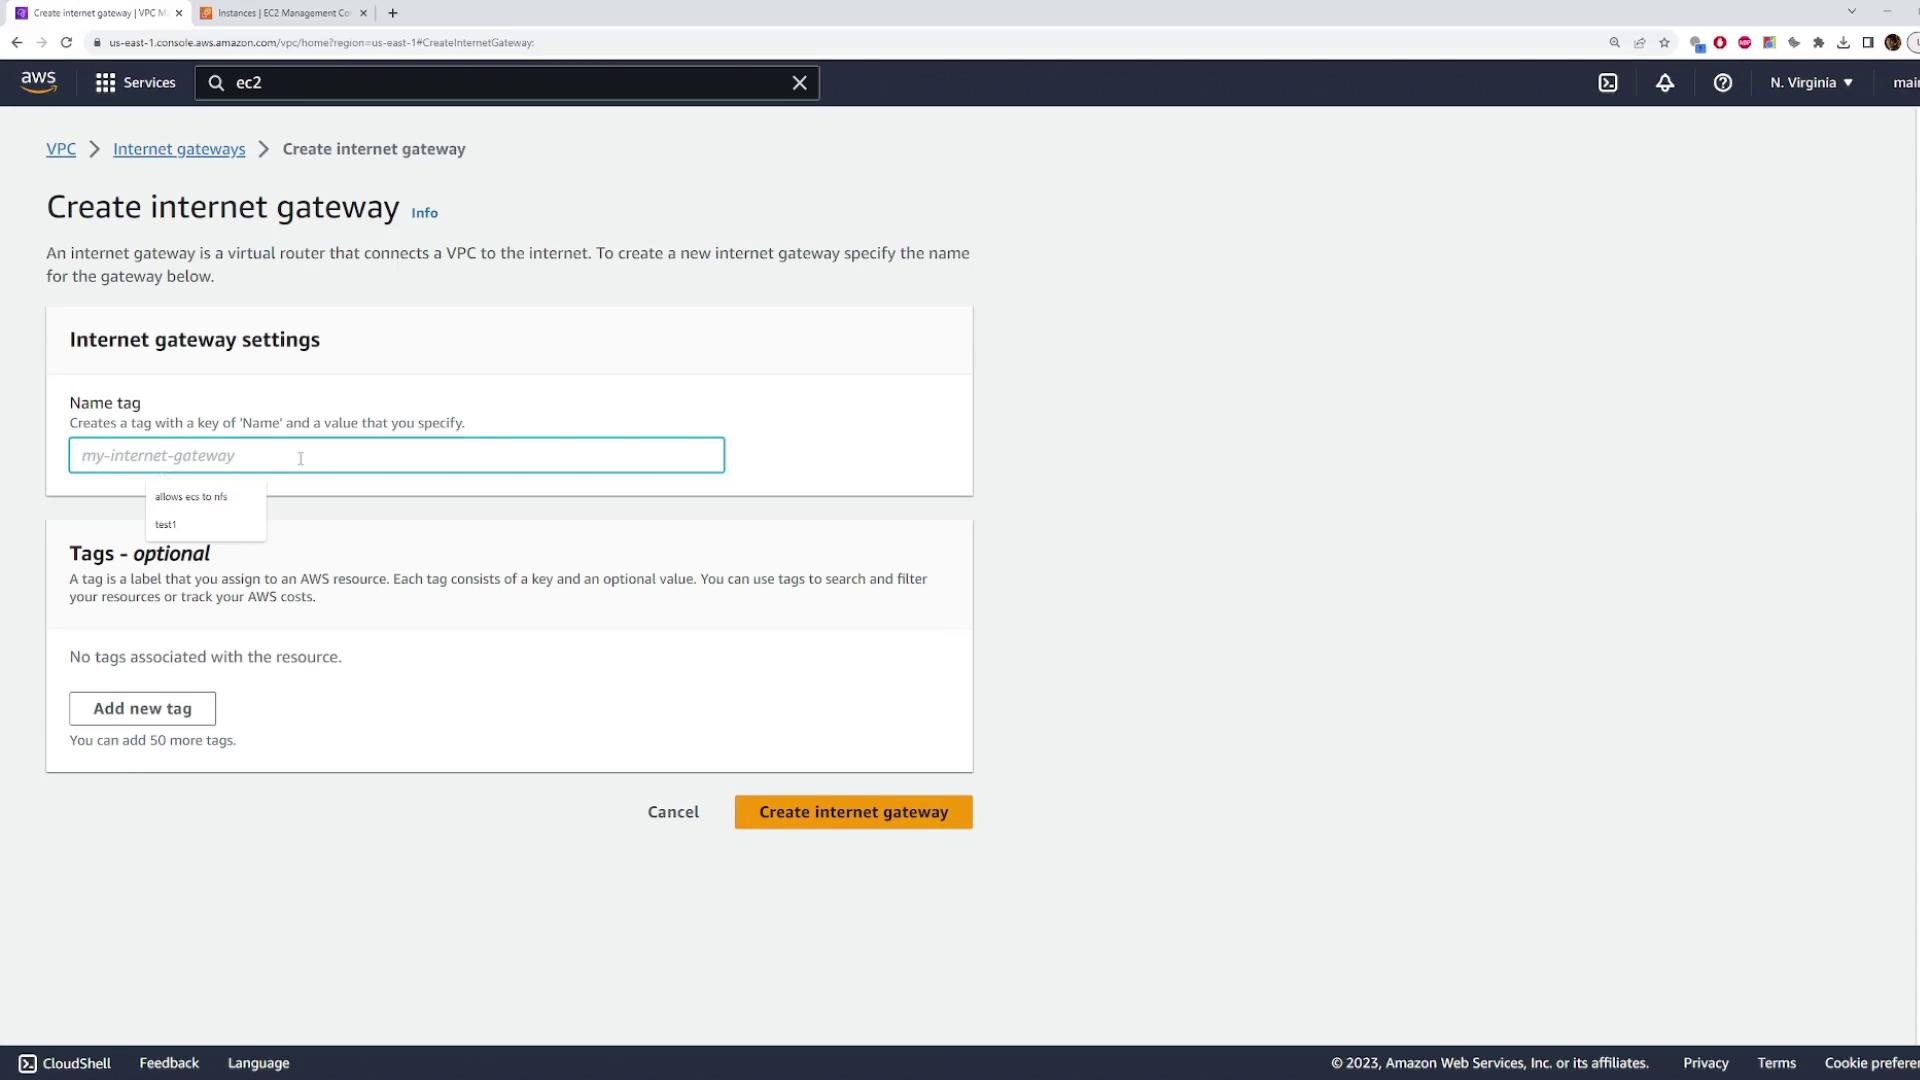Open a new browser tab
The height and width of the screenshot is (1080, 1920).
(393, 13)
